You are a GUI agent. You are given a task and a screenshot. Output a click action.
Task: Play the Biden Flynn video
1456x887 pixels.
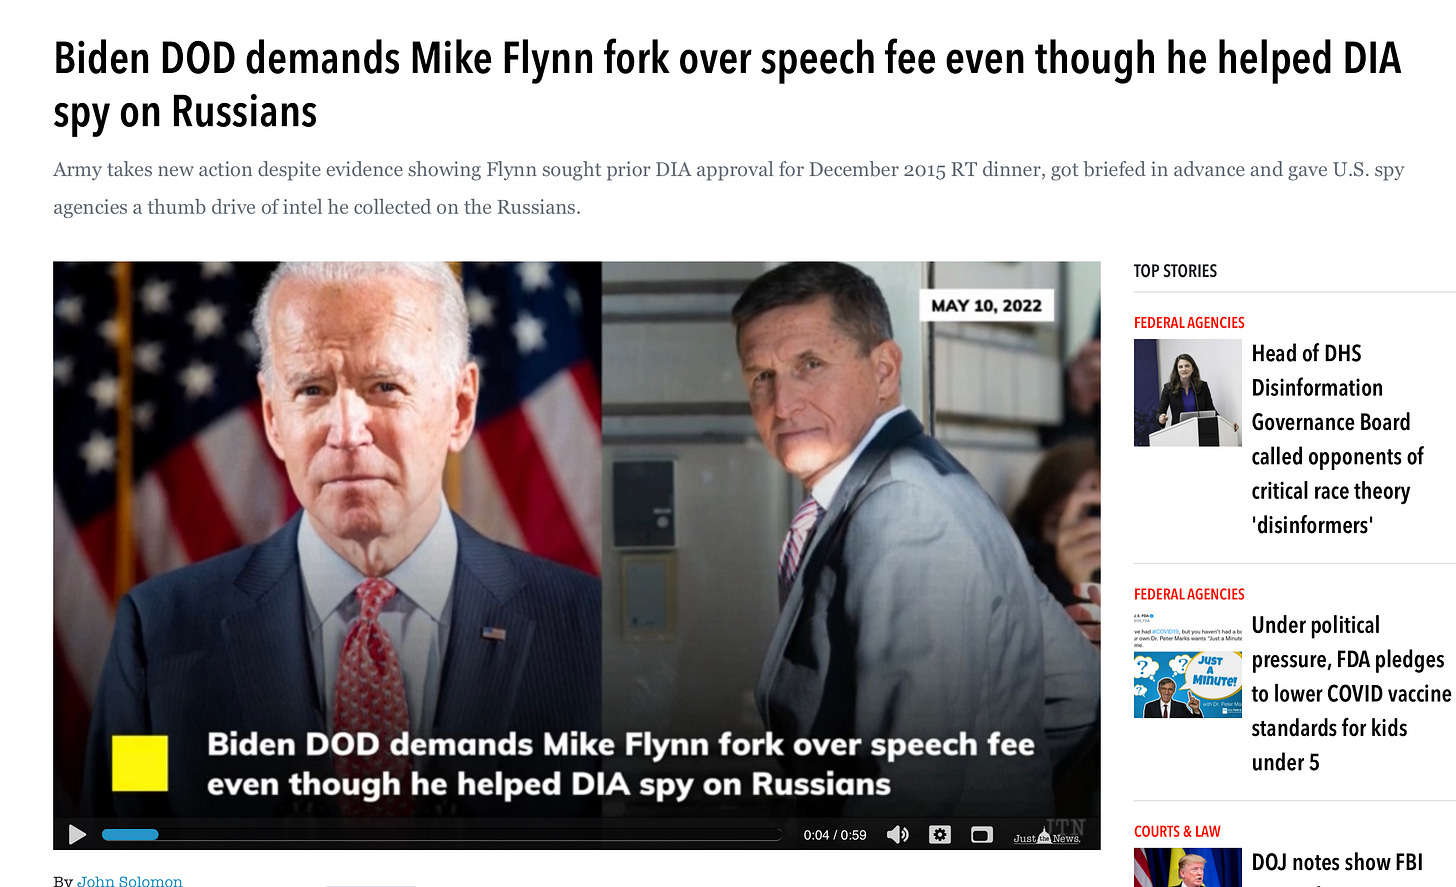[x=77, y=834]
